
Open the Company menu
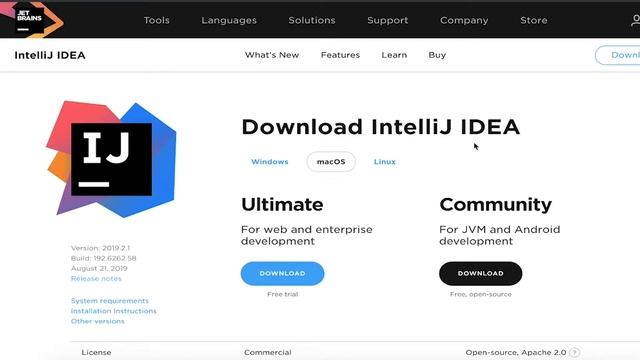coord(464,20)
